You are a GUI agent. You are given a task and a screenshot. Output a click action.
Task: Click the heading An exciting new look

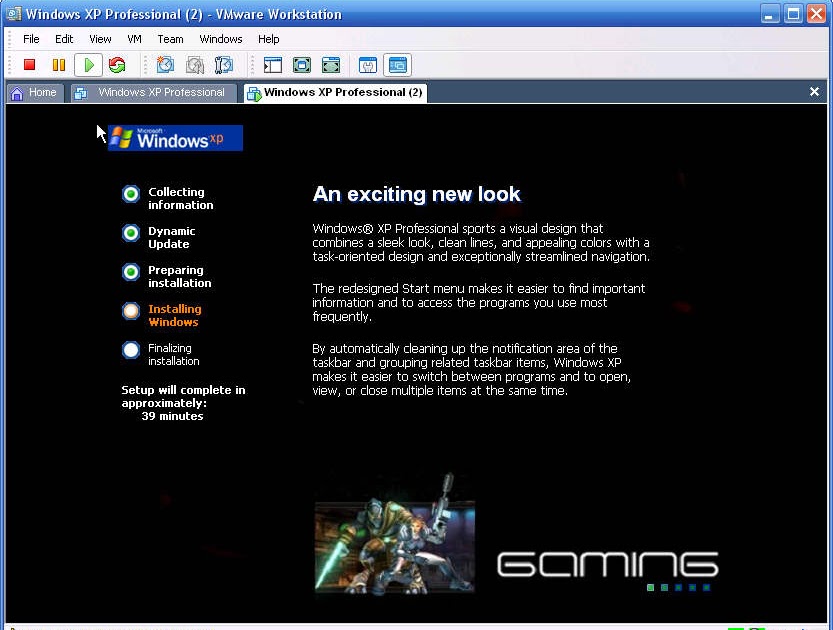tap(416, 194)
